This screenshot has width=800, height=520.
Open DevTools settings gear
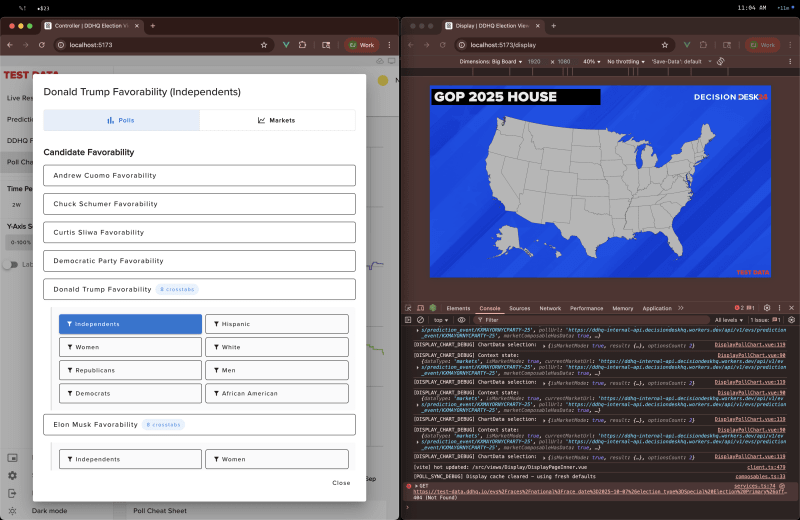tap(768, 308)
